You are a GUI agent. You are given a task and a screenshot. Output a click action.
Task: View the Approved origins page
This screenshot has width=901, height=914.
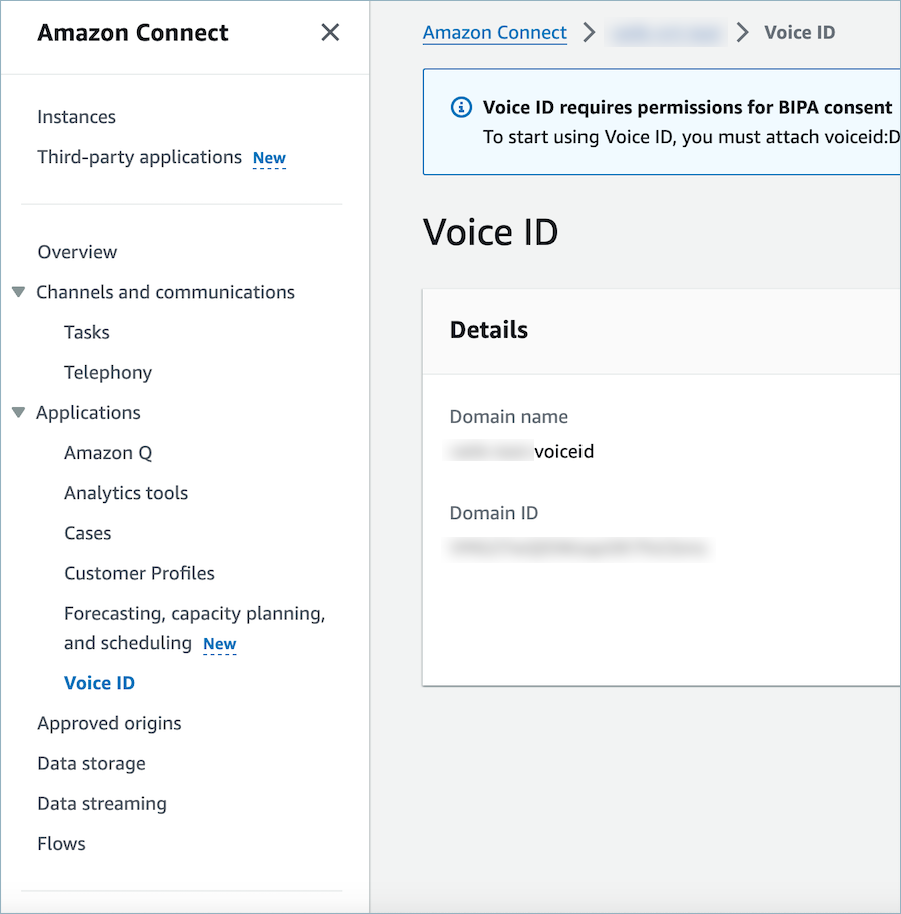pyautogui.click(x=109, y=723)
